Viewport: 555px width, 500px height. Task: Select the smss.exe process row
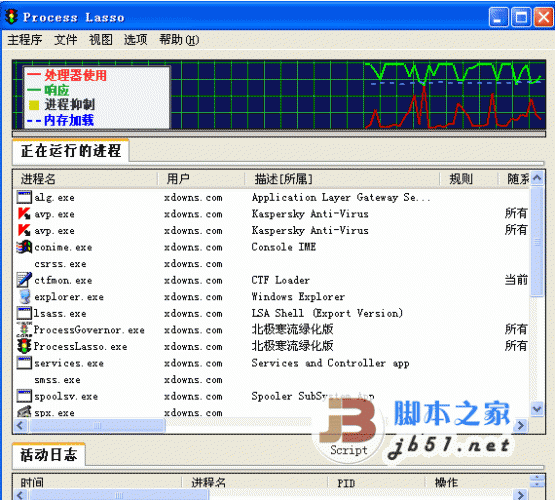click(271, 380)
